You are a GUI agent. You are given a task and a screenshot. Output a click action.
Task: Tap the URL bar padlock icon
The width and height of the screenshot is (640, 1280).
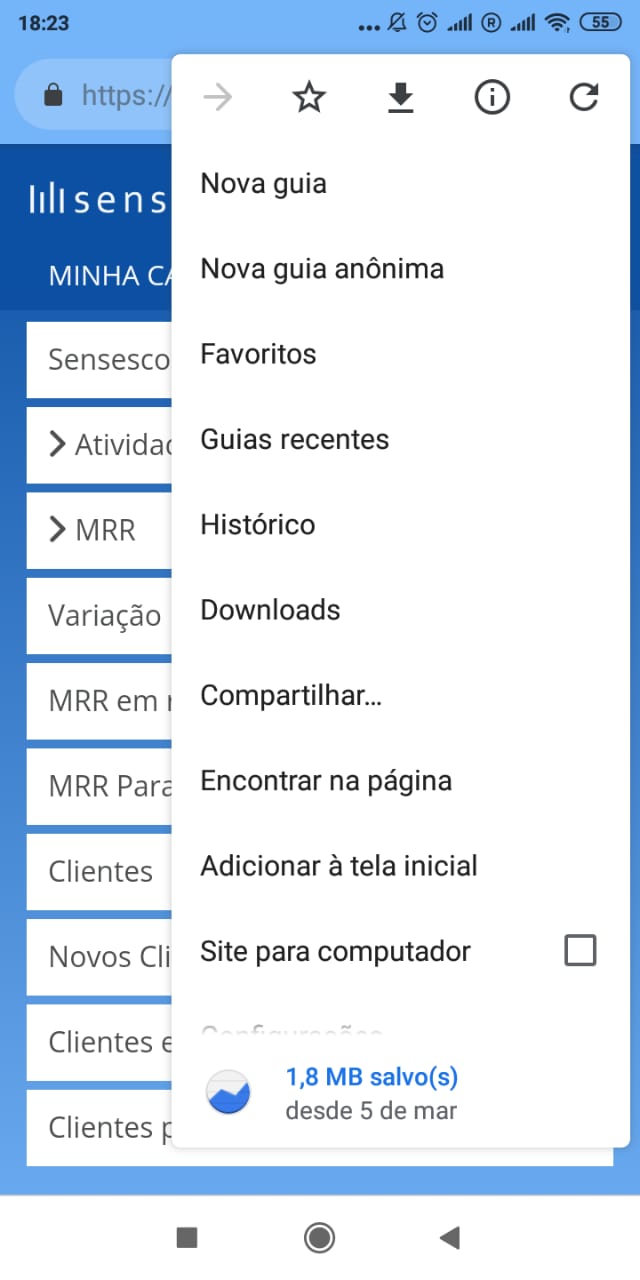coord(54,95)
